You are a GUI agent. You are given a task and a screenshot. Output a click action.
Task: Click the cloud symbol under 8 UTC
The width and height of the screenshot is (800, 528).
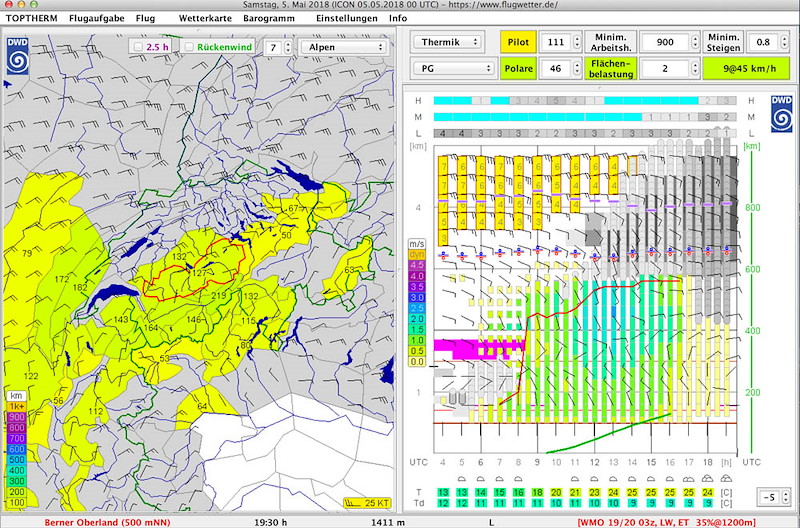pos(518,479)
